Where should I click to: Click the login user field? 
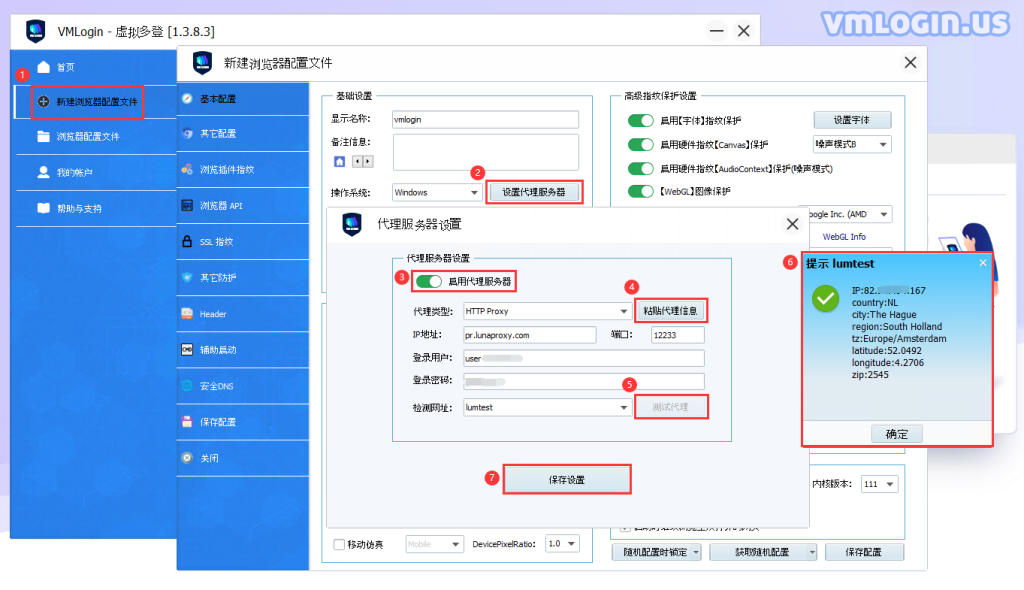point(584,358)
